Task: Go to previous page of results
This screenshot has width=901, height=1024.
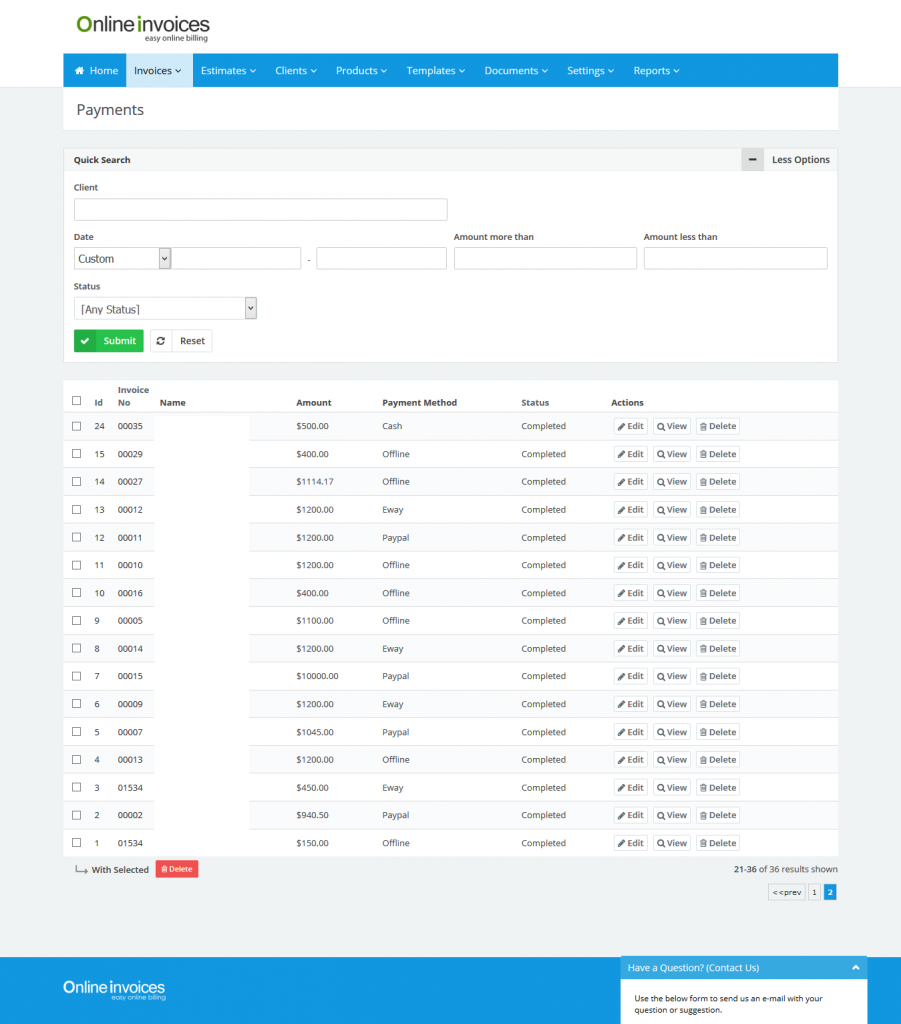Action: tap(786, 892)
